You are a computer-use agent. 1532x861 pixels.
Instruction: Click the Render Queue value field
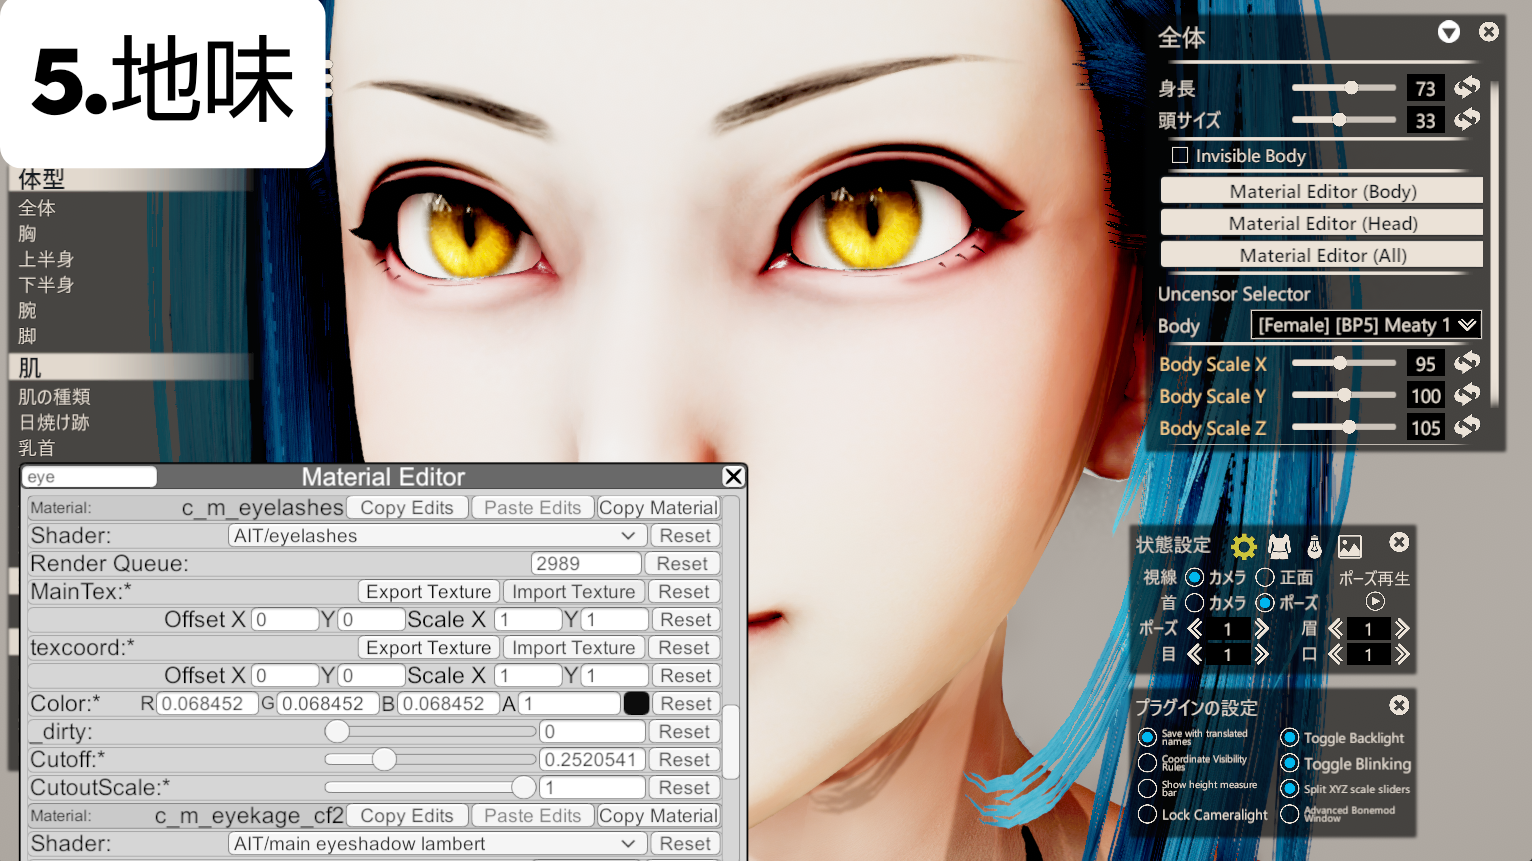click(x=586, y=564)
